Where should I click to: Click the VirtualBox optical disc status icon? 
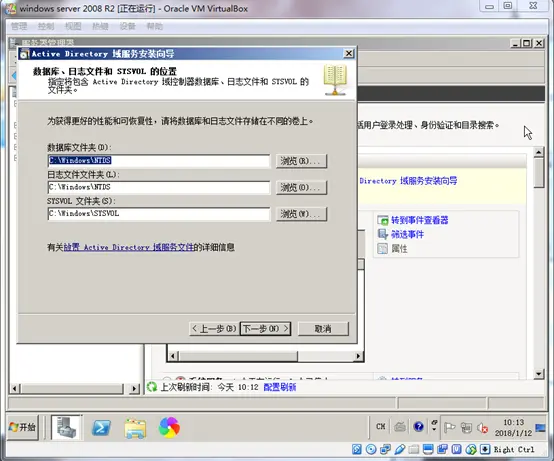[x=371, y=449]
